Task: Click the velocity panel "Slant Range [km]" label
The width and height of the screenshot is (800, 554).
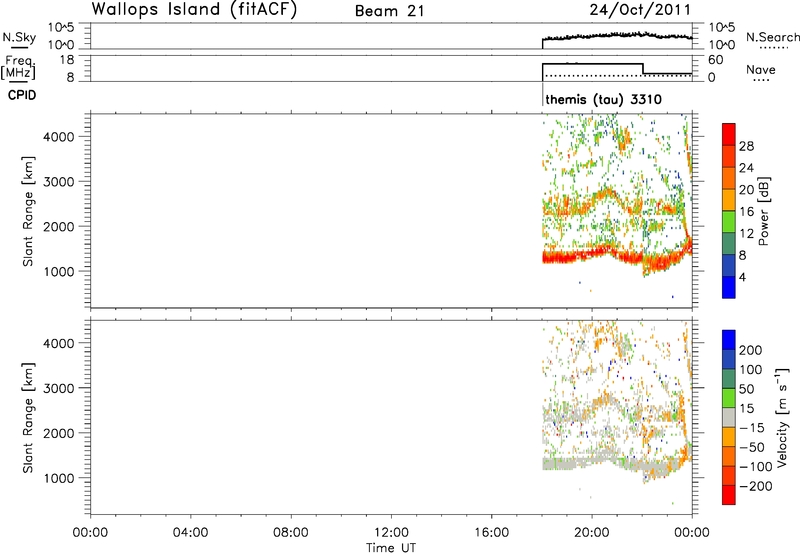Action: tap(28, 418)
